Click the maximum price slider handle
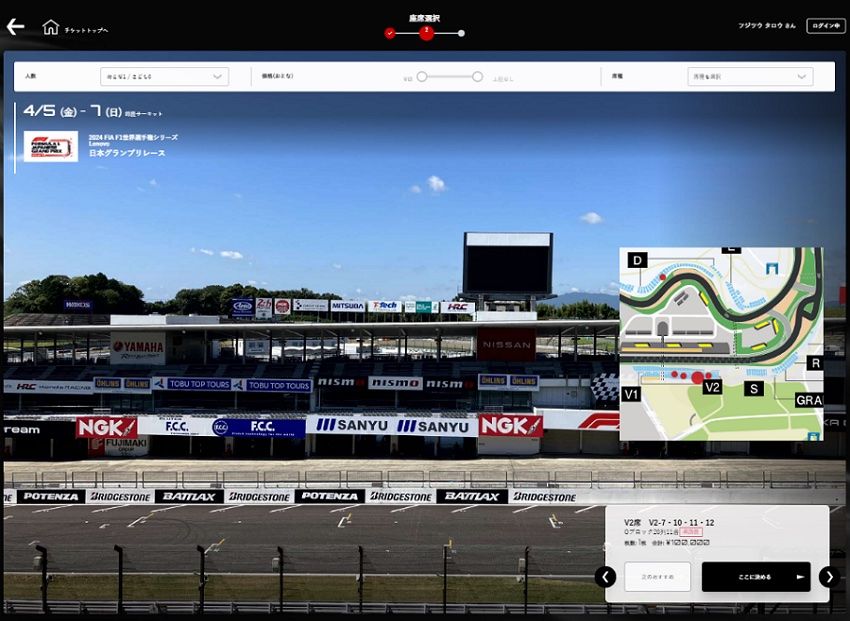This screenshot has height=621, width=850. (477, 76)
